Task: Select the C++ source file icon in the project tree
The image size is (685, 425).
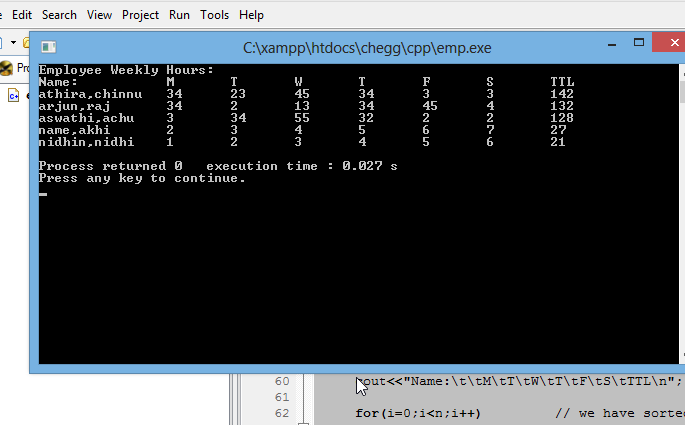Action: tap(14, 95)
